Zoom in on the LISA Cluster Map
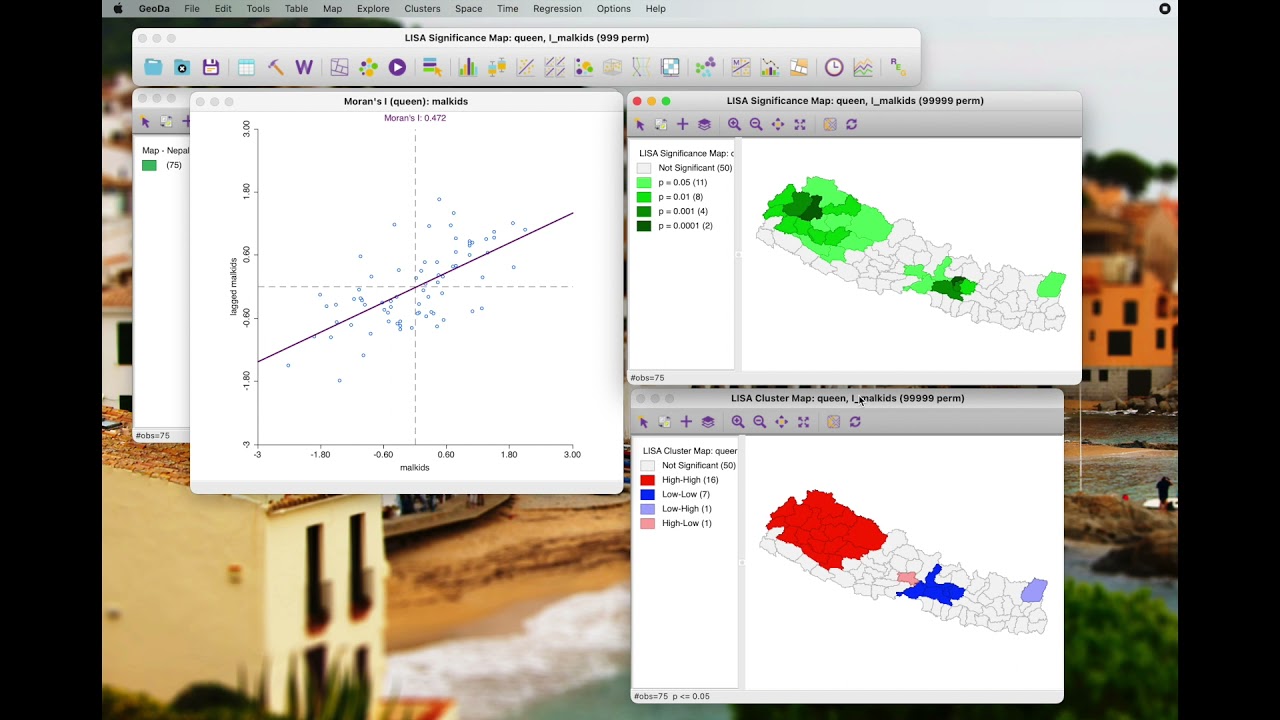Screen dimensions: 1280x720 click(x=738, y=422)
